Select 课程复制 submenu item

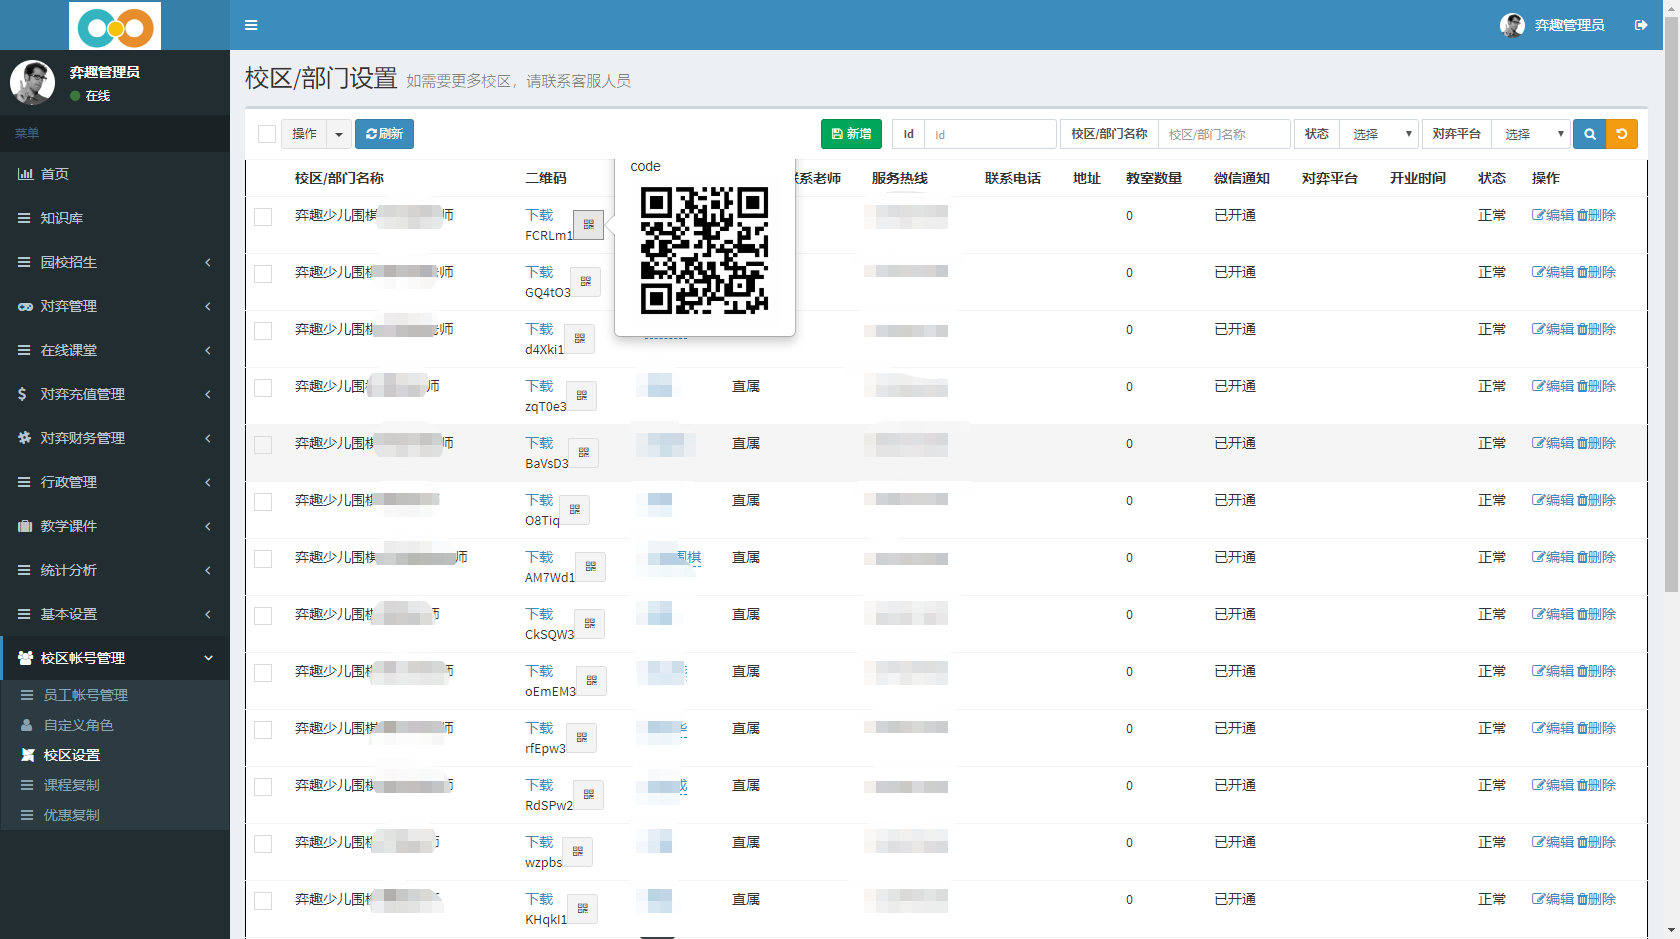click(115, 785)
